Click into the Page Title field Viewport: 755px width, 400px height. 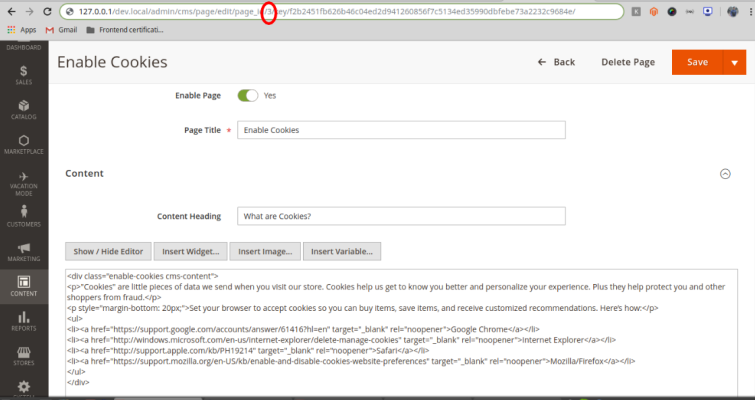point(401,130)
